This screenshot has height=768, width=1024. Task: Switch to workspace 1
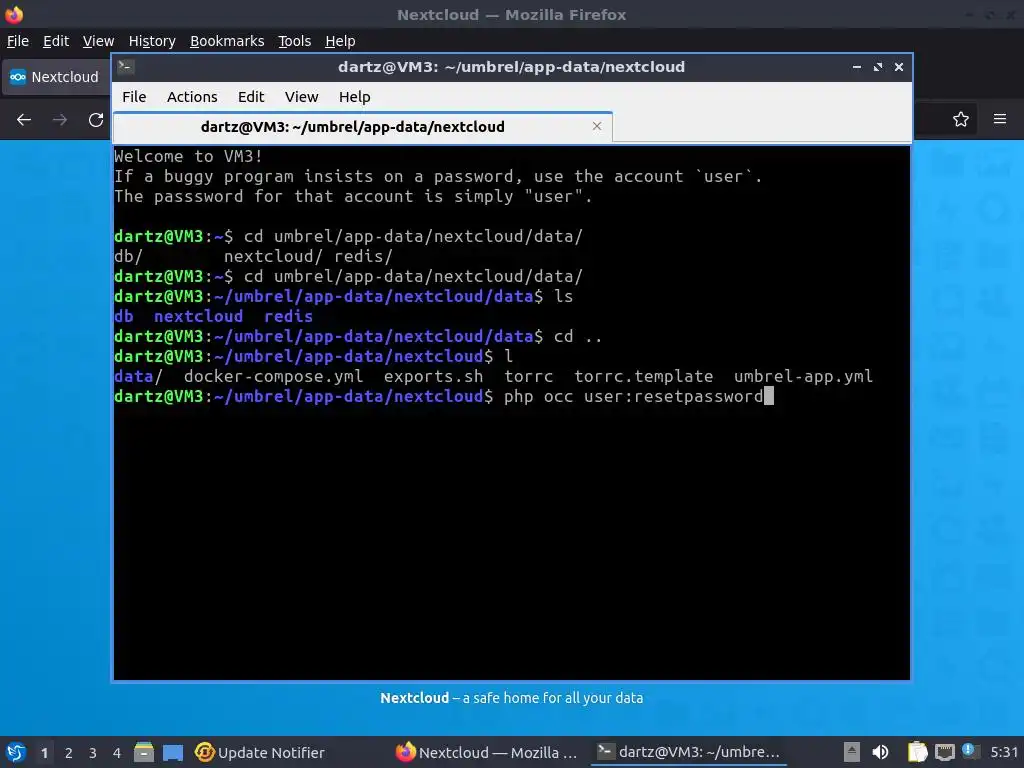44,753
